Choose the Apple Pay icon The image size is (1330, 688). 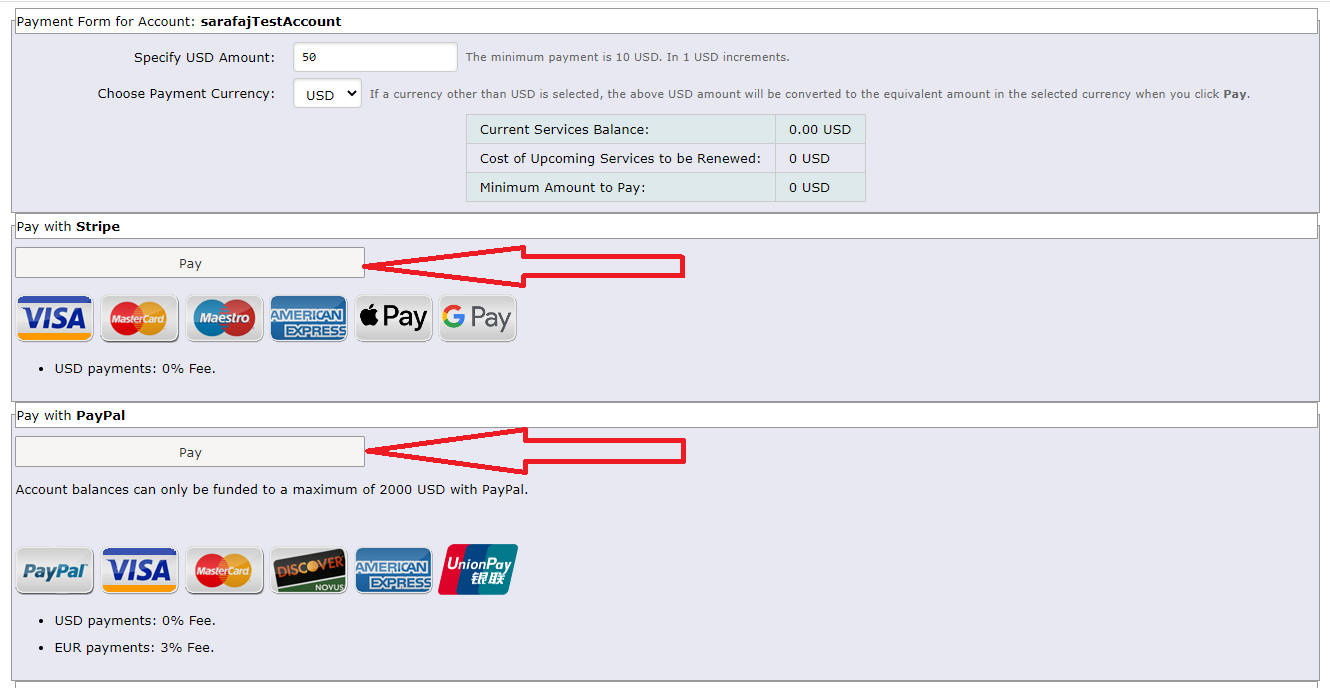pyautogui.click(x=394, y=319)
